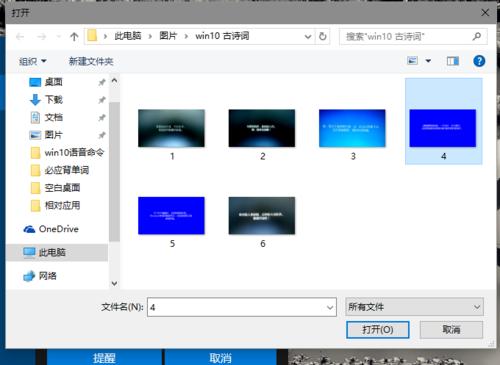
Task: Open the 组织 menu
Action: point(33,61)
